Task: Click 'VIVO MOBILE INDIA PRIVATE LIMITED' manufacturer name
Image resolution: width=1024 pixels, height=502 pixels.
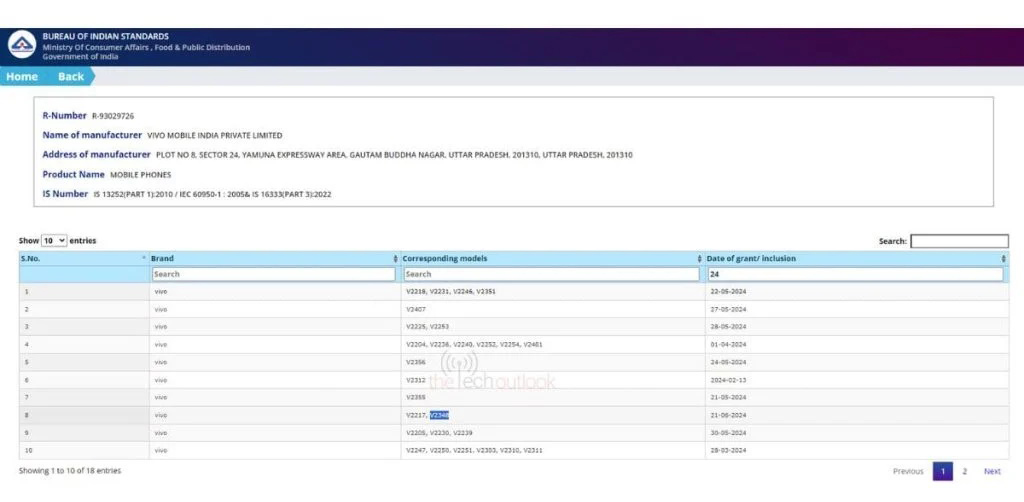Action: coord(215,136)
